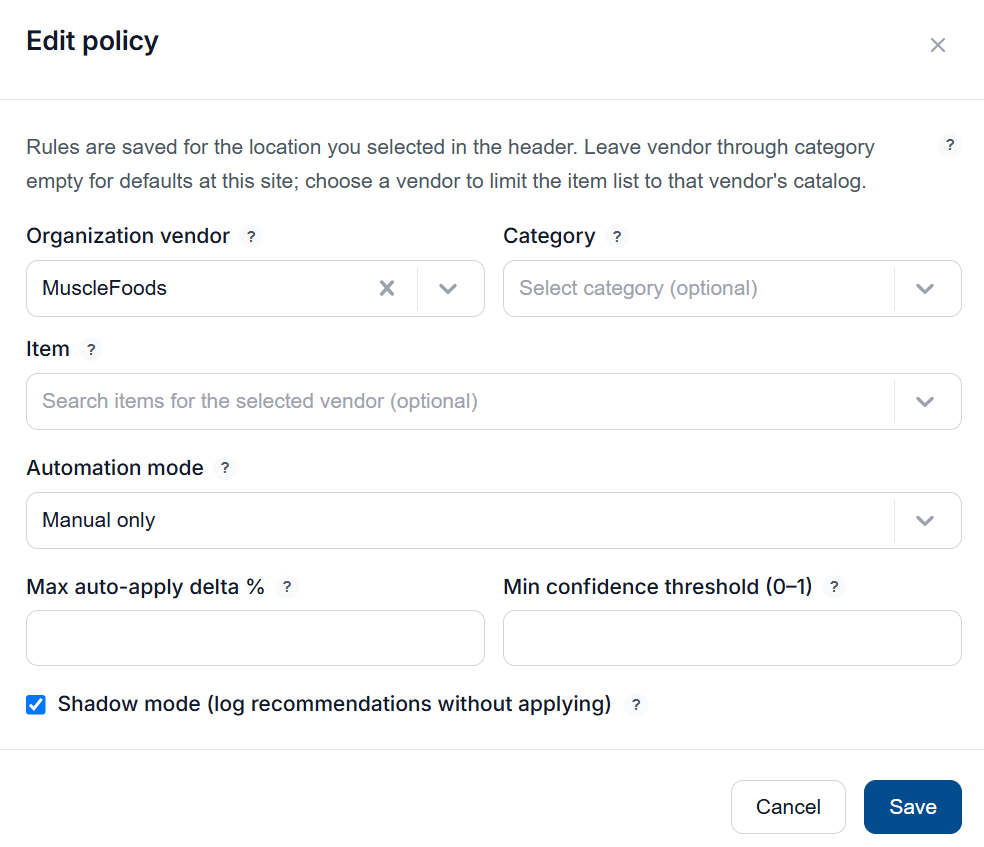984x847 pixels.
Task: Clear the MuscleFoods vendor selection
Action: click(x=387, y=289)
